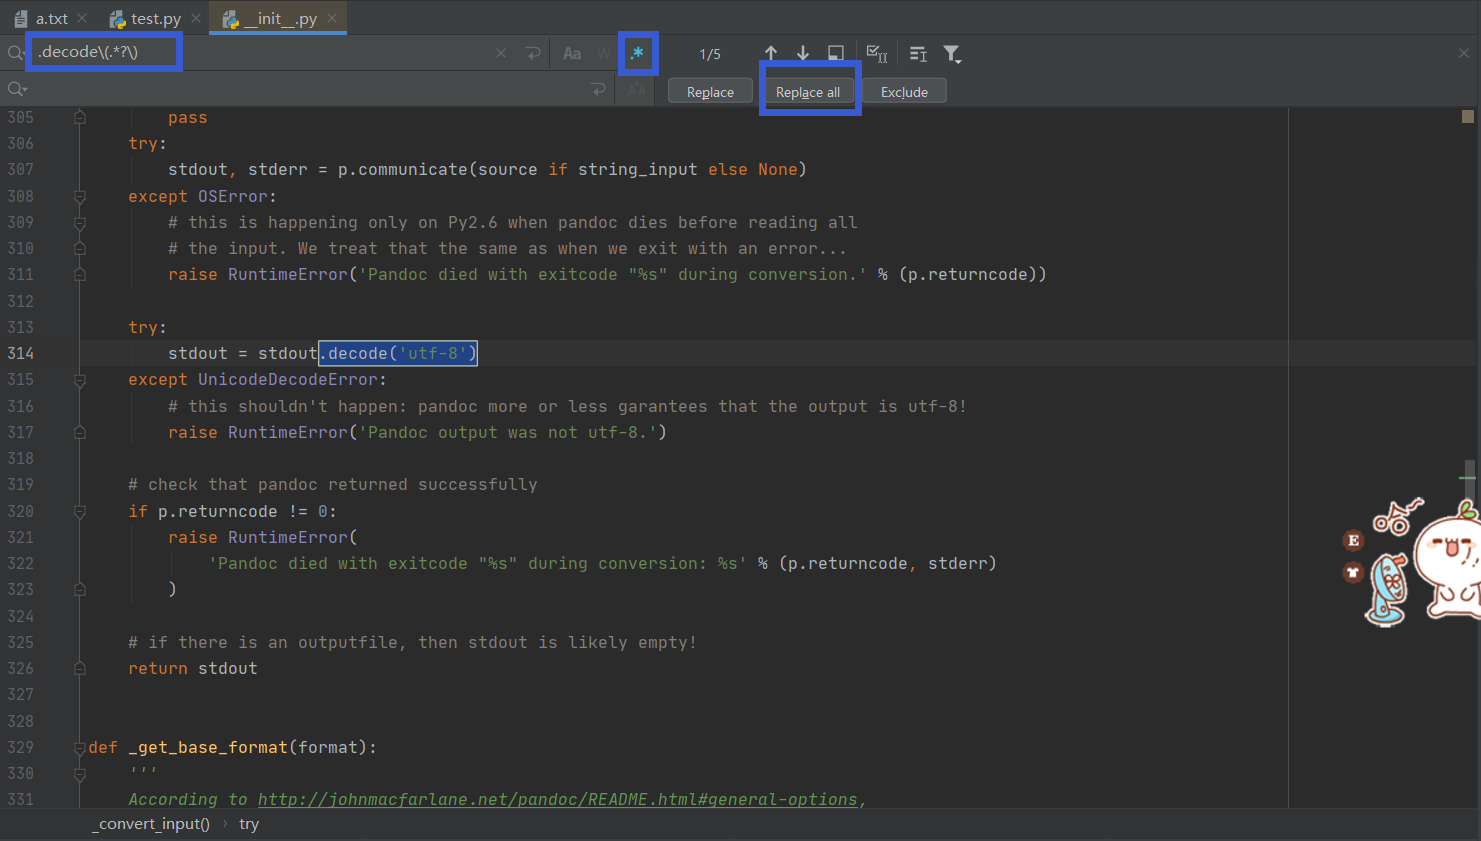Click the try breadcrumb item

coord(249,824)
